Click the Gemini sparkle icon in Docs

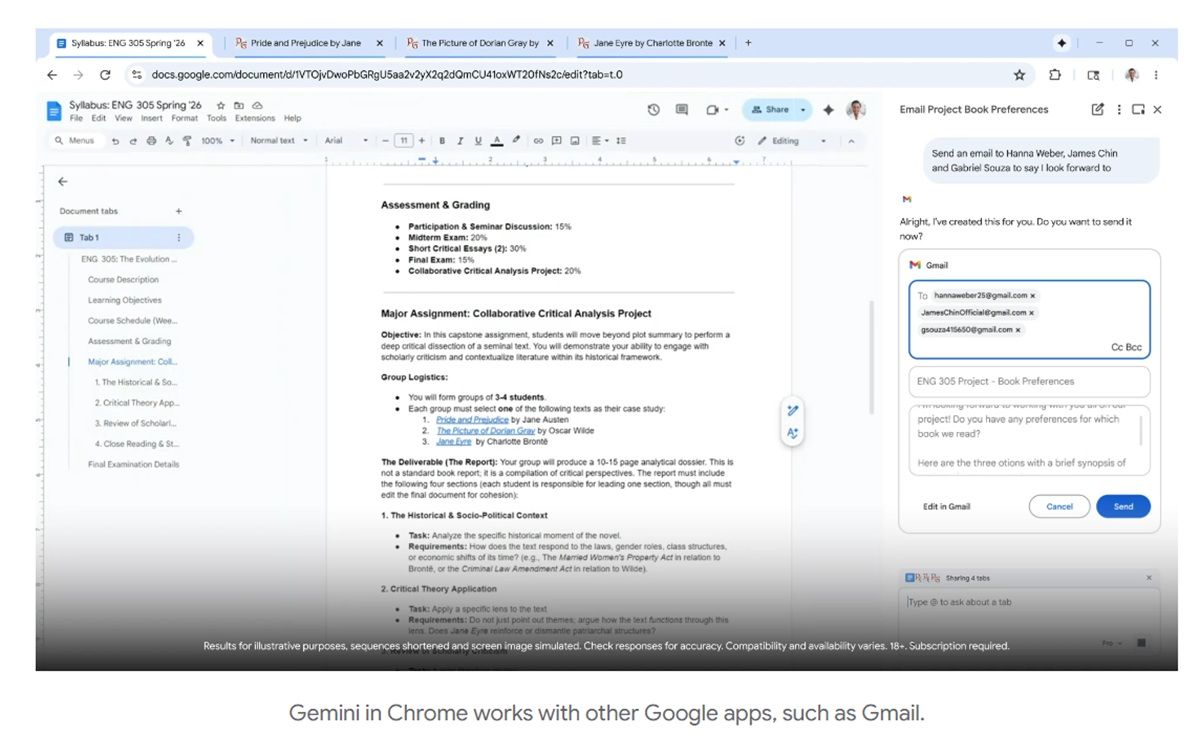pos(828,110)
